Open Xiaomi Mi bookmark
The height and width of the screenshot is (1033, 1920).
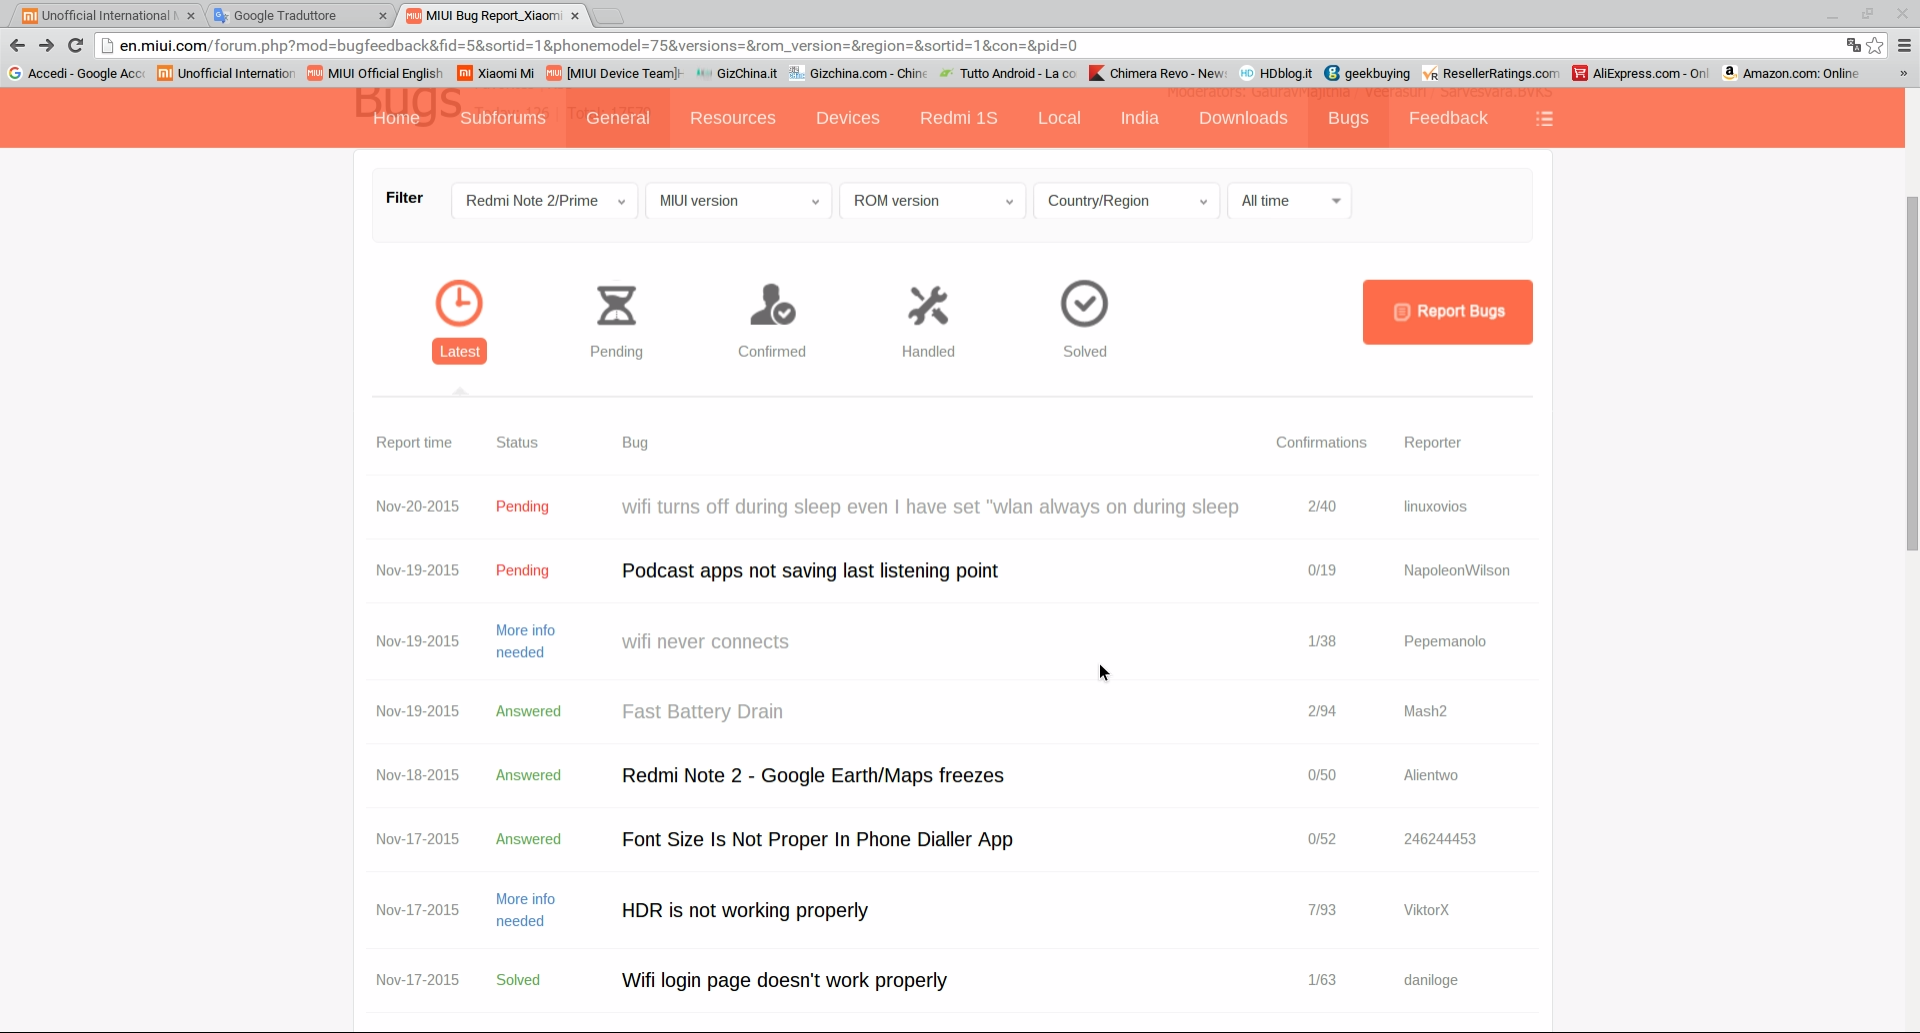click(496, 73)
